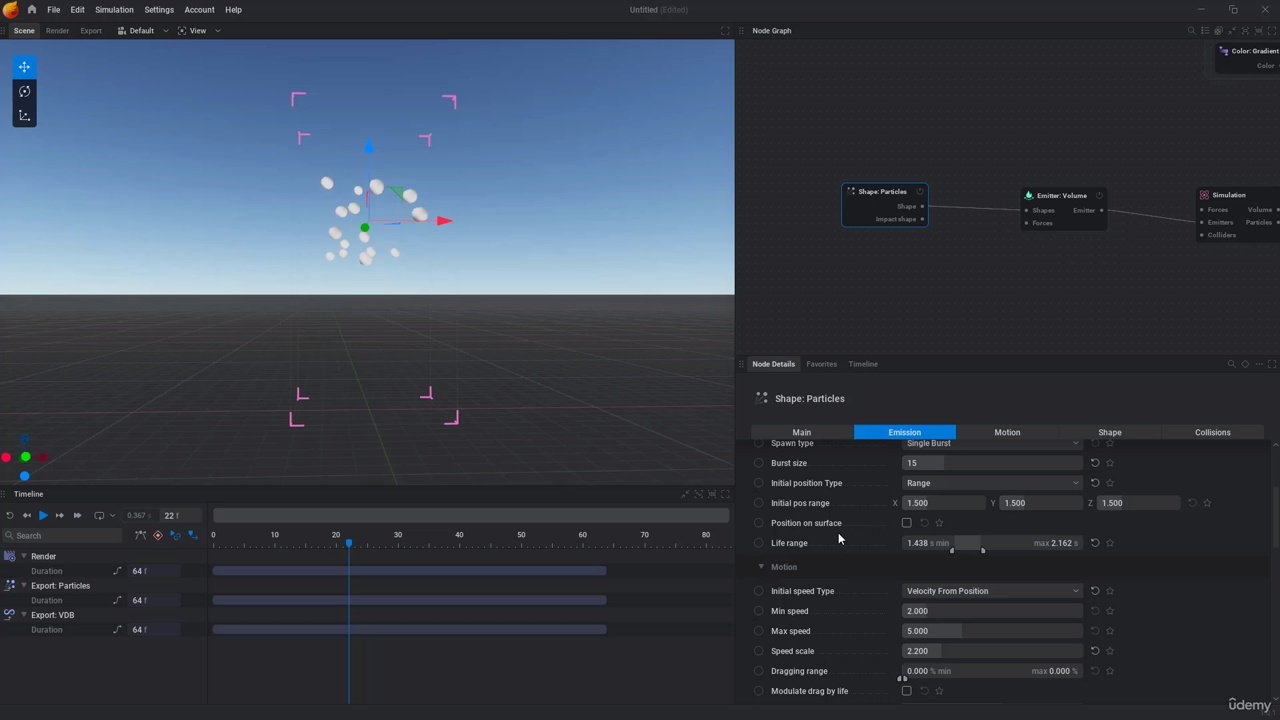1280x720 pixels.
Task: Reset Burst size to default value
Action: click(x=1095, y=463)
